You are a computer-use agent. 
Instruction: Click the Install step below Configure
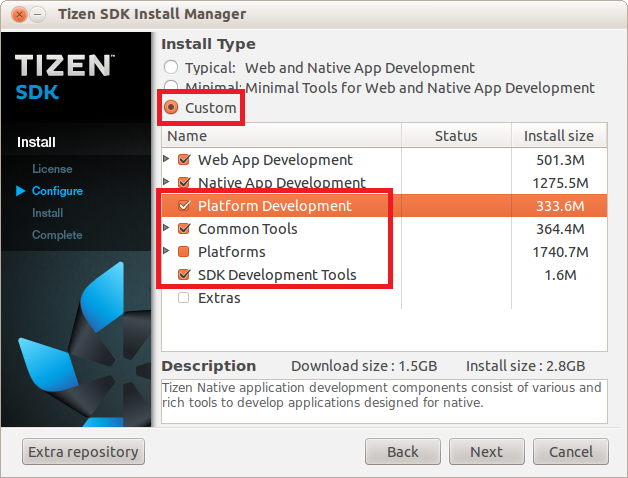[x=47, y=213]
